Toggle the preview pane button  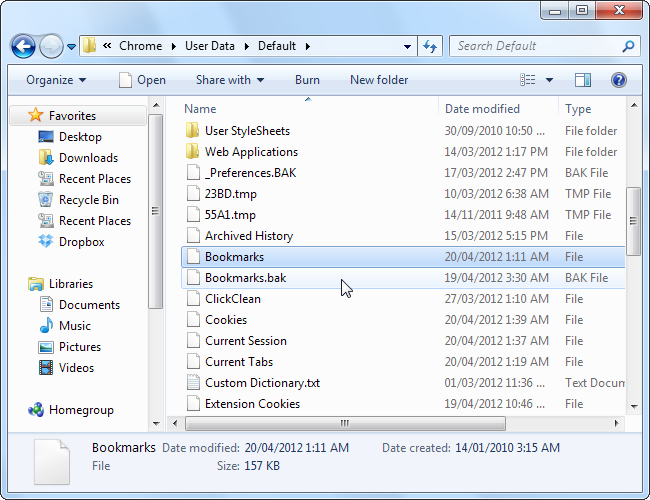click(x=583, y=80)
